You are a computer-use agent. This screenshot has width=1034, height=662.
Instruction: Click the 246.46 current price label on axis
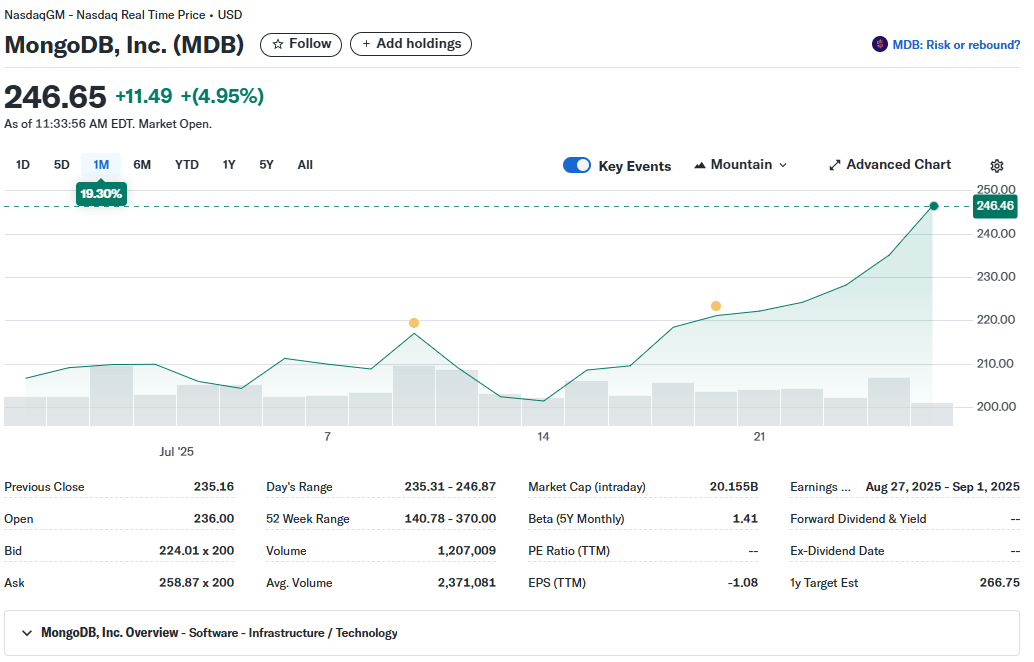995,206
